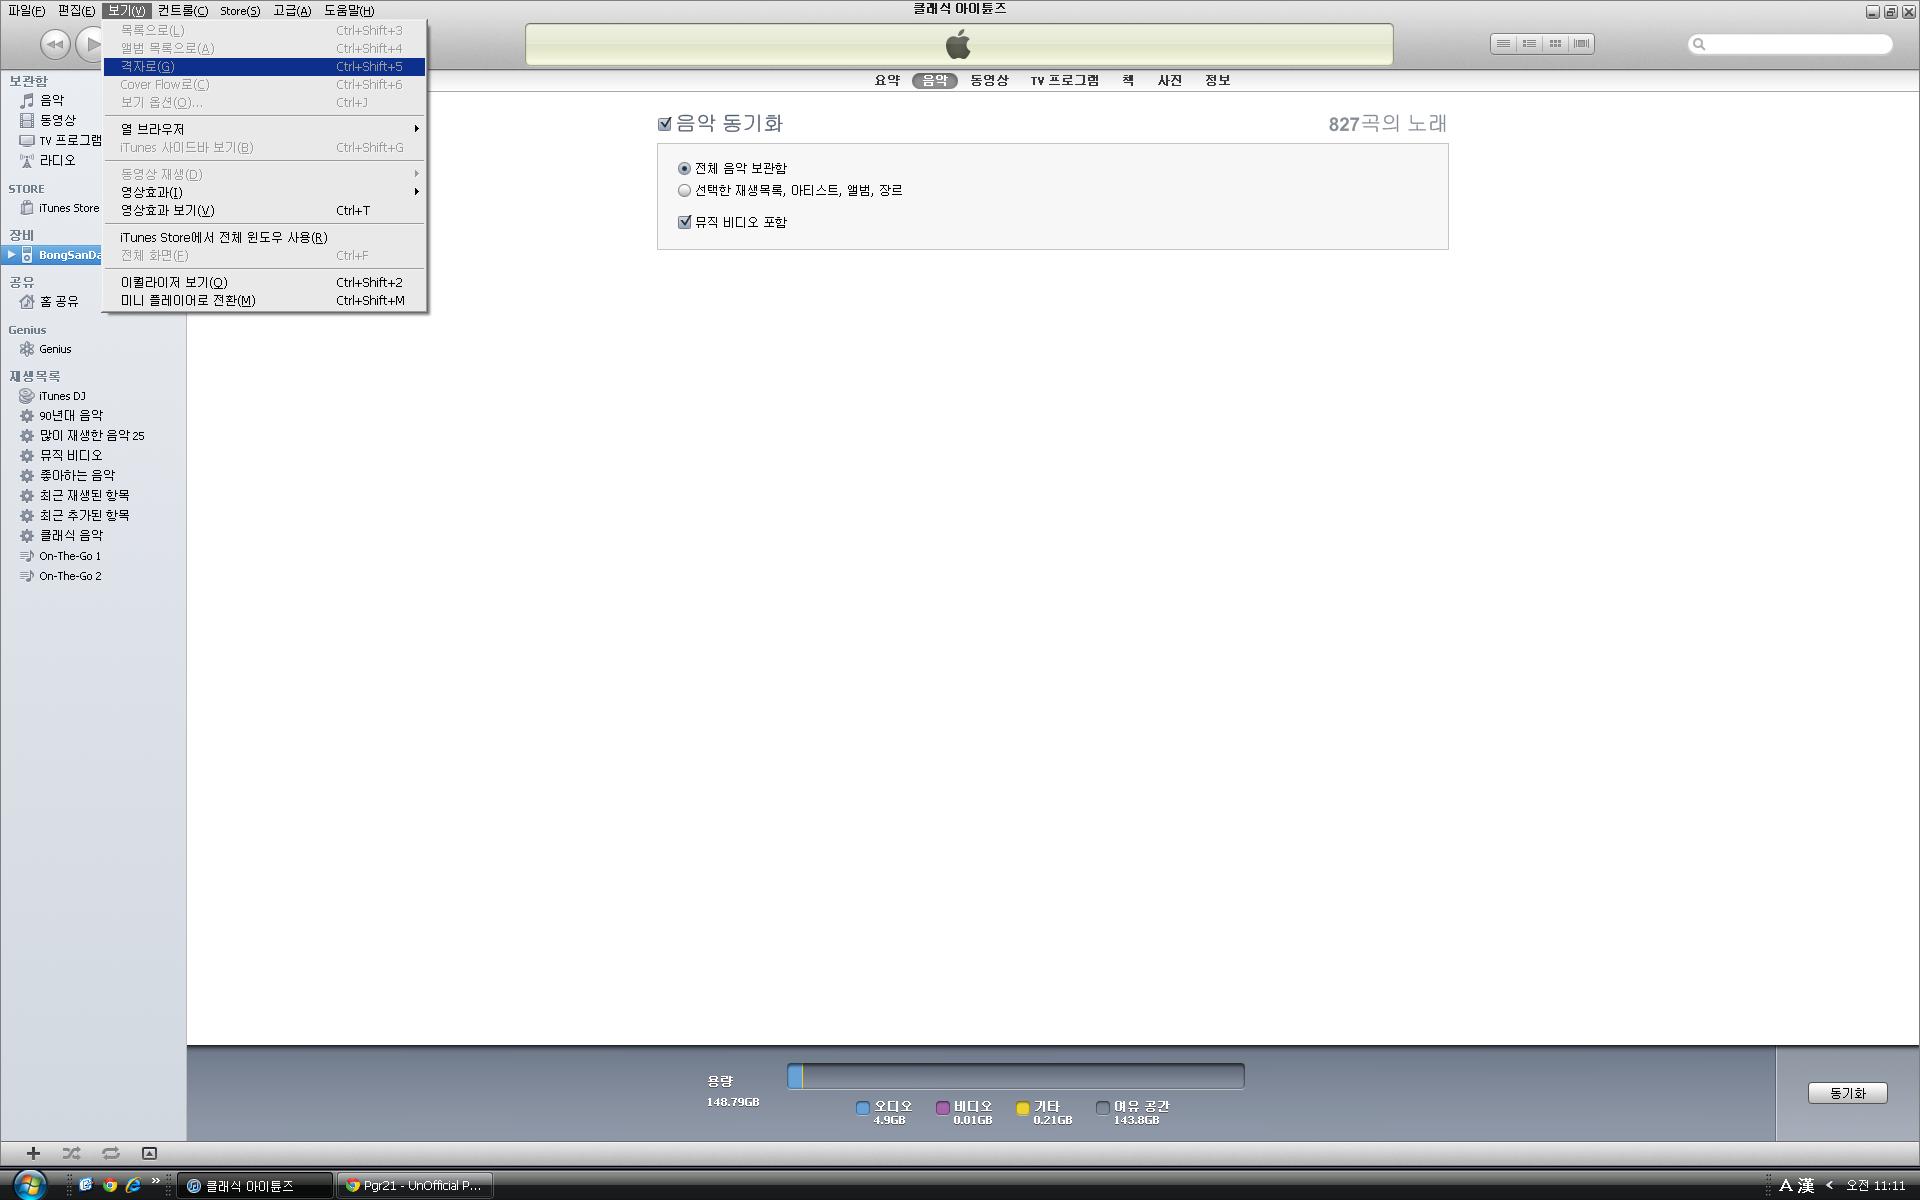1920x1200 pixels.
Task: Switch to TV 프로그램 device tab
Action: pyautogui.click(x=1065, y=80)
